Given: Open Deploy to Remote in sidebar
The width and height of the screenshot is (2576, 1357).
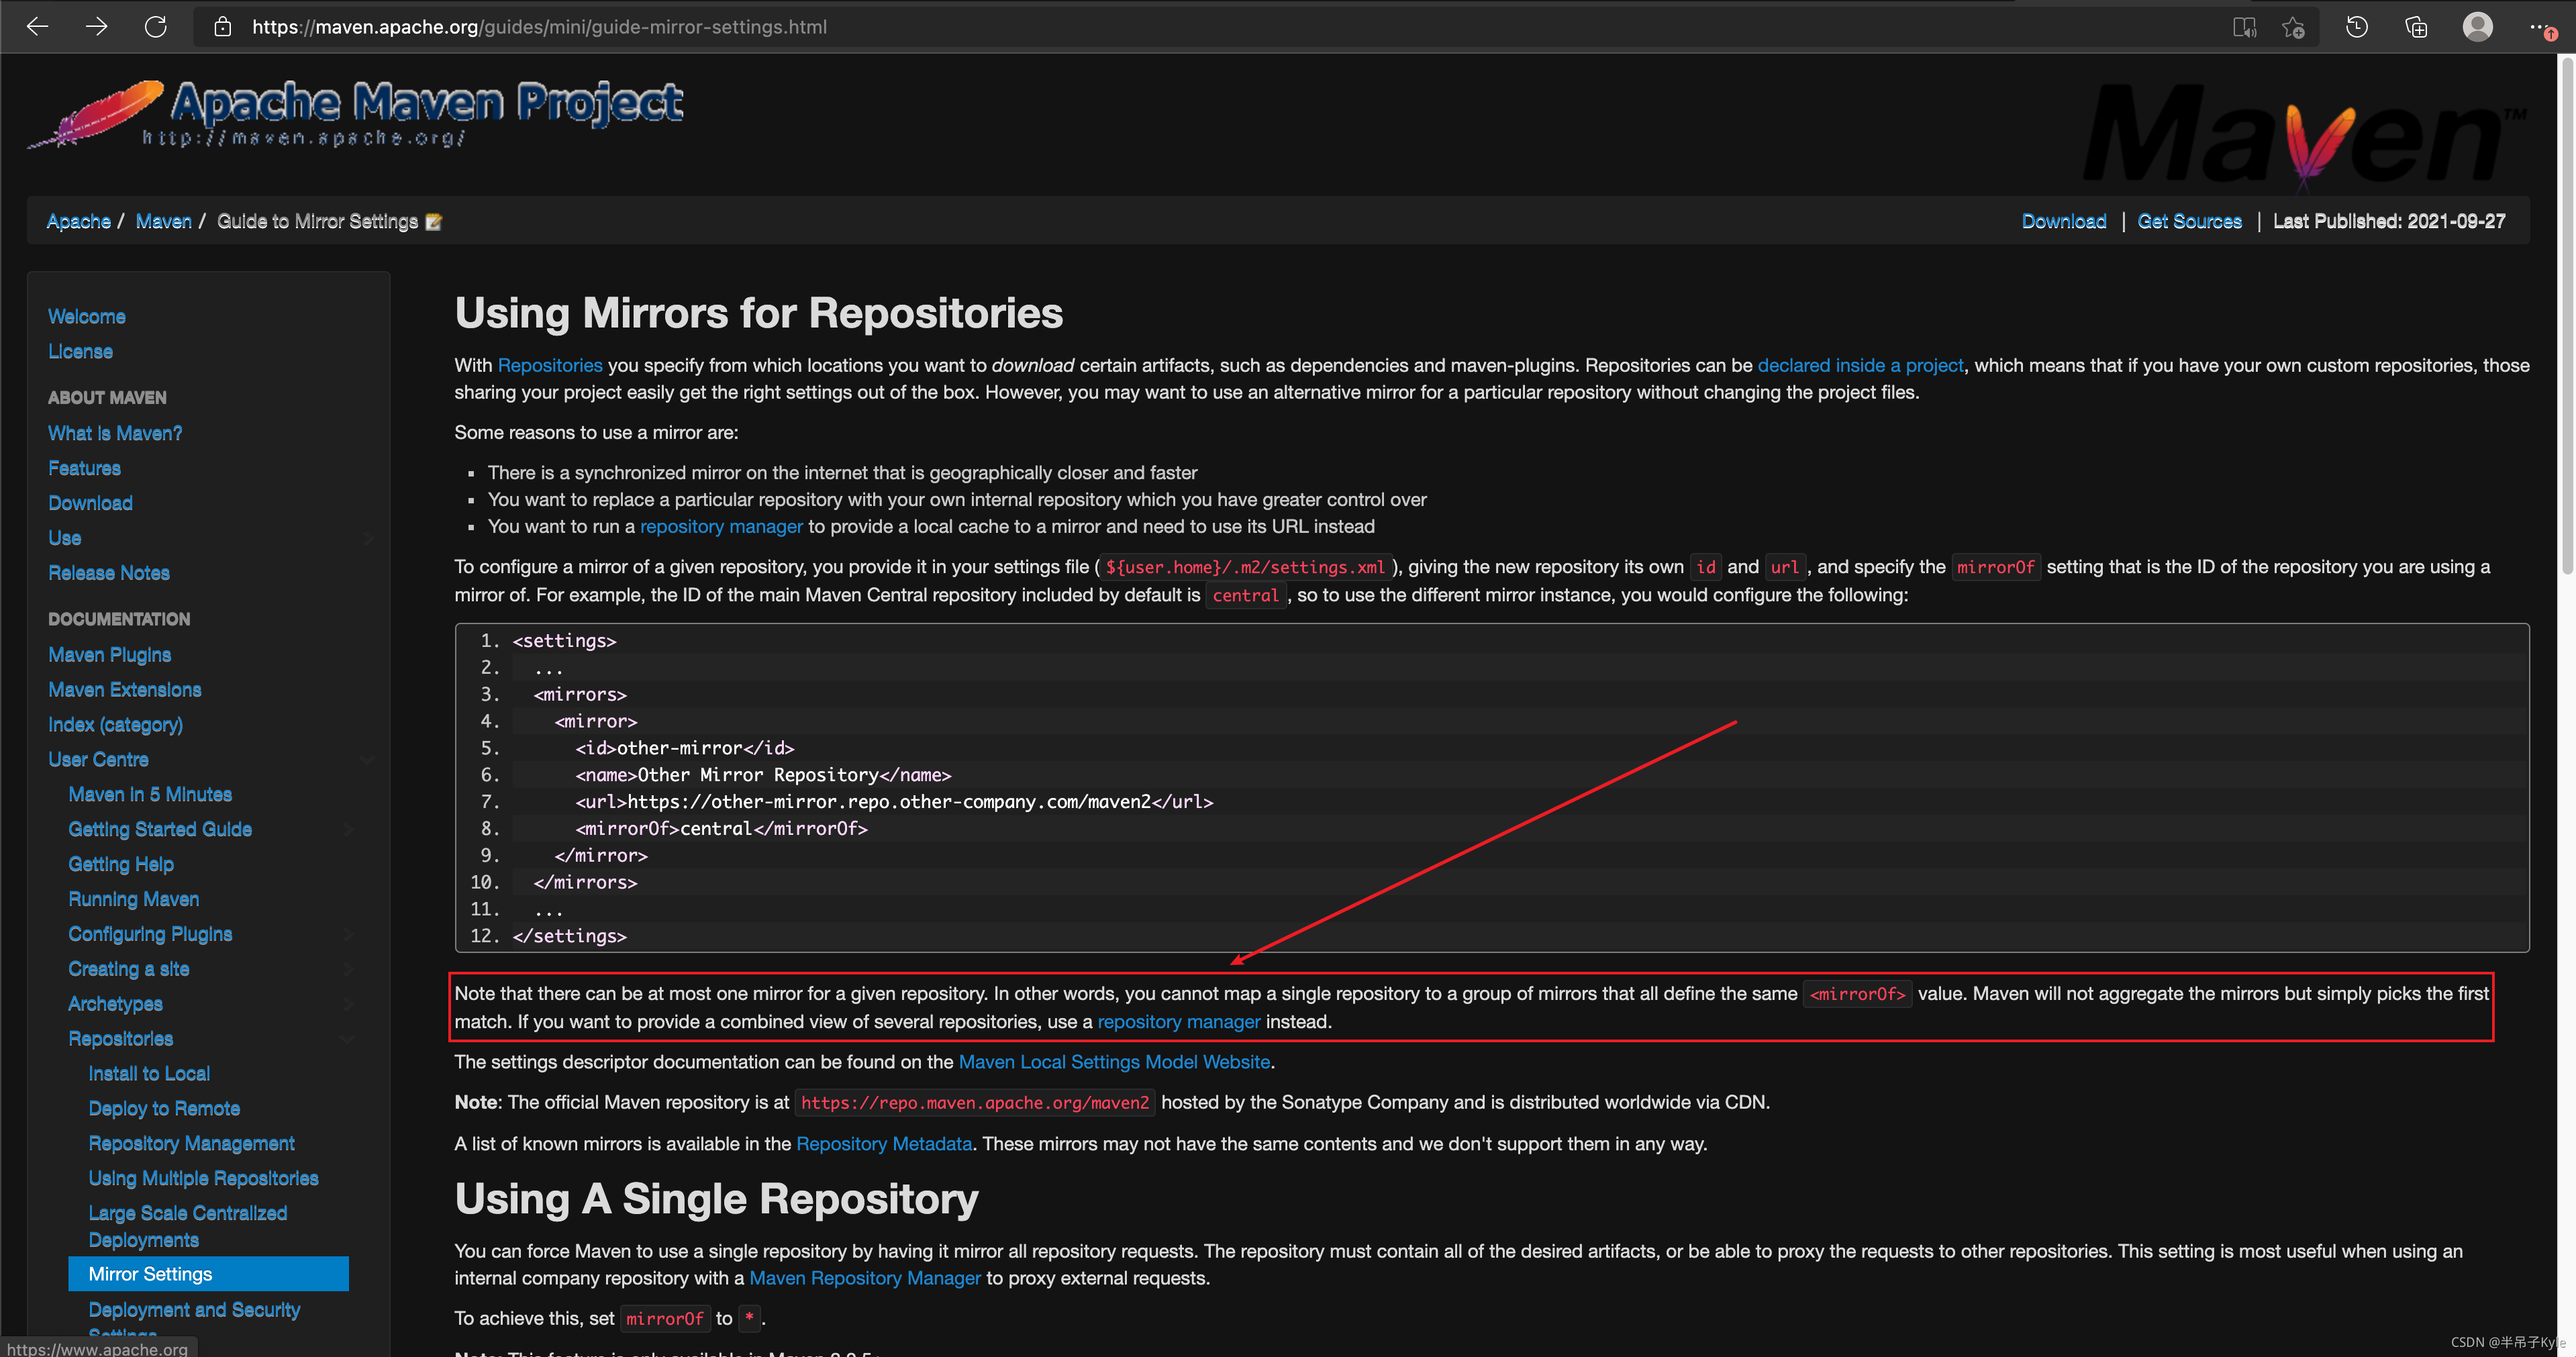Looking at the screenshot, I should tap(164, 1109).
